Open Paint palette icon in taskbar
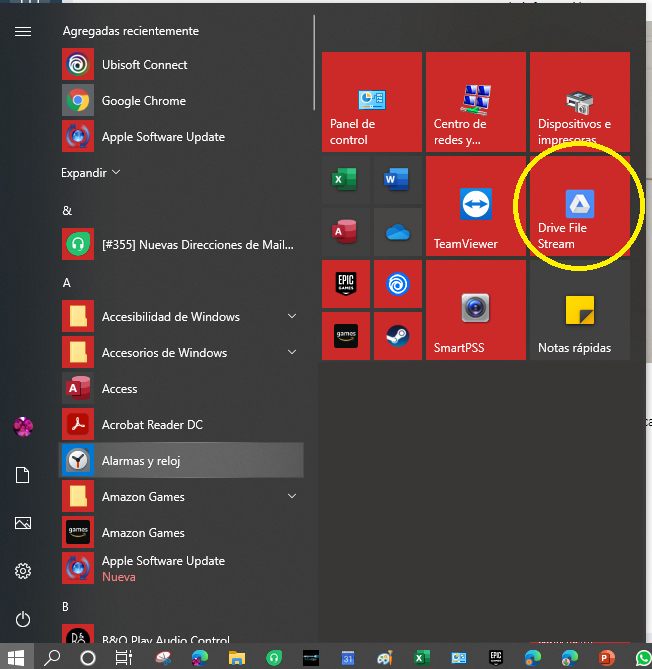Viewport: 652px width, 669px height. coord(385,657)
